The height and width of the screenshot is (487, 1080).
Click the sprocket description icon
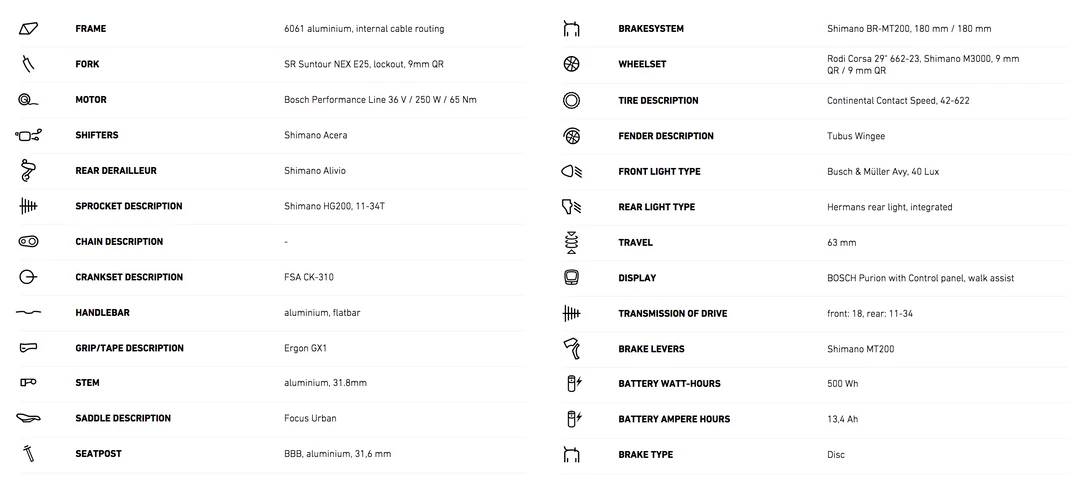(28, 206)
